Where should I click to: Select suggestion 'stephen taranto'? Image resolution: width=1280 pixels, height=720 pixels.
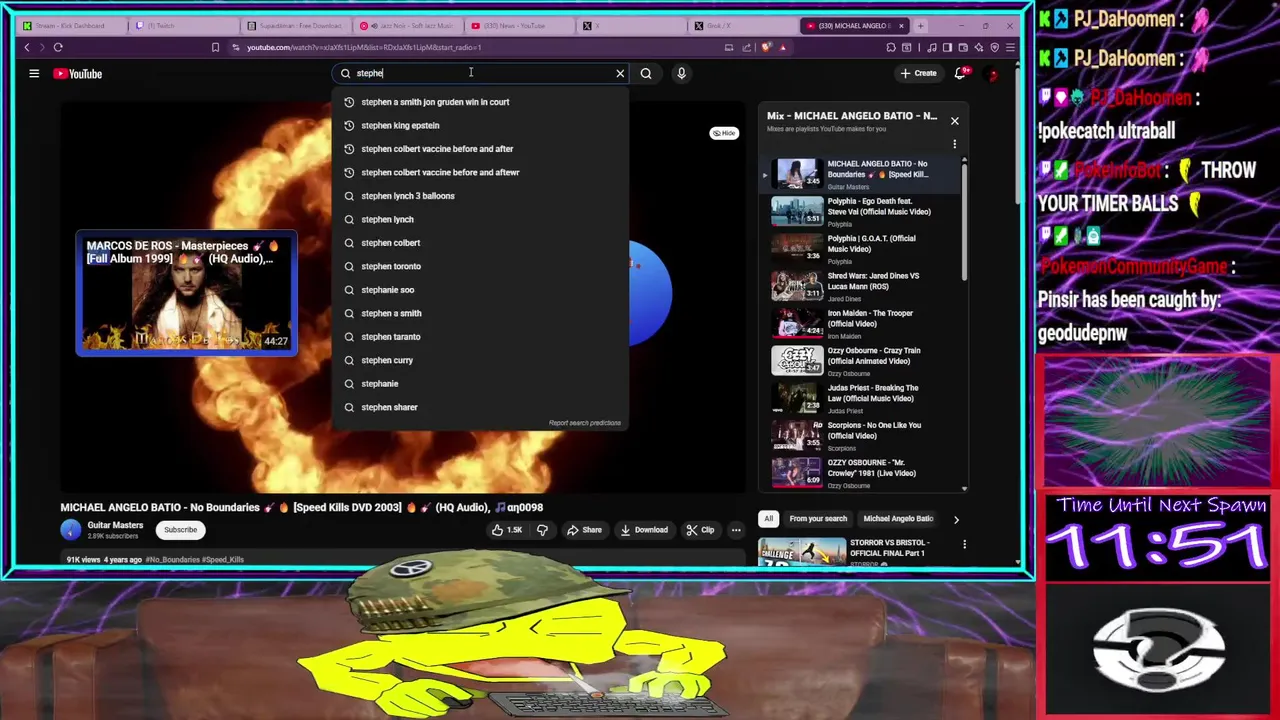(x=480, y=337)
